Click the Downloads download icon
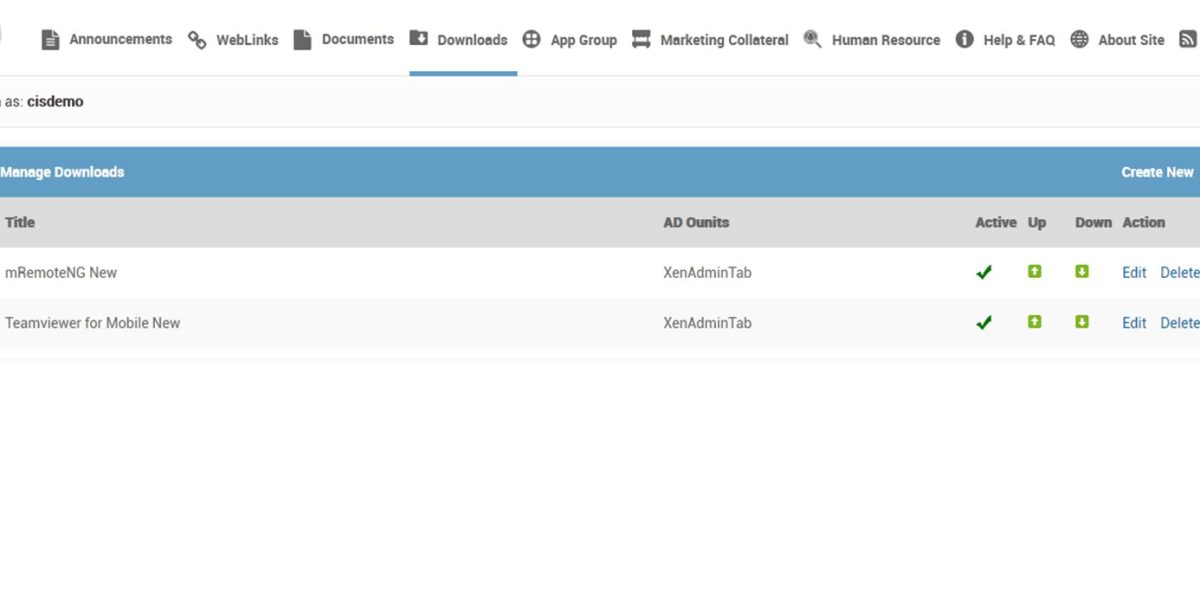This screenshot has height=600, width=1200. pyautogui.click(x=419, y=39)
